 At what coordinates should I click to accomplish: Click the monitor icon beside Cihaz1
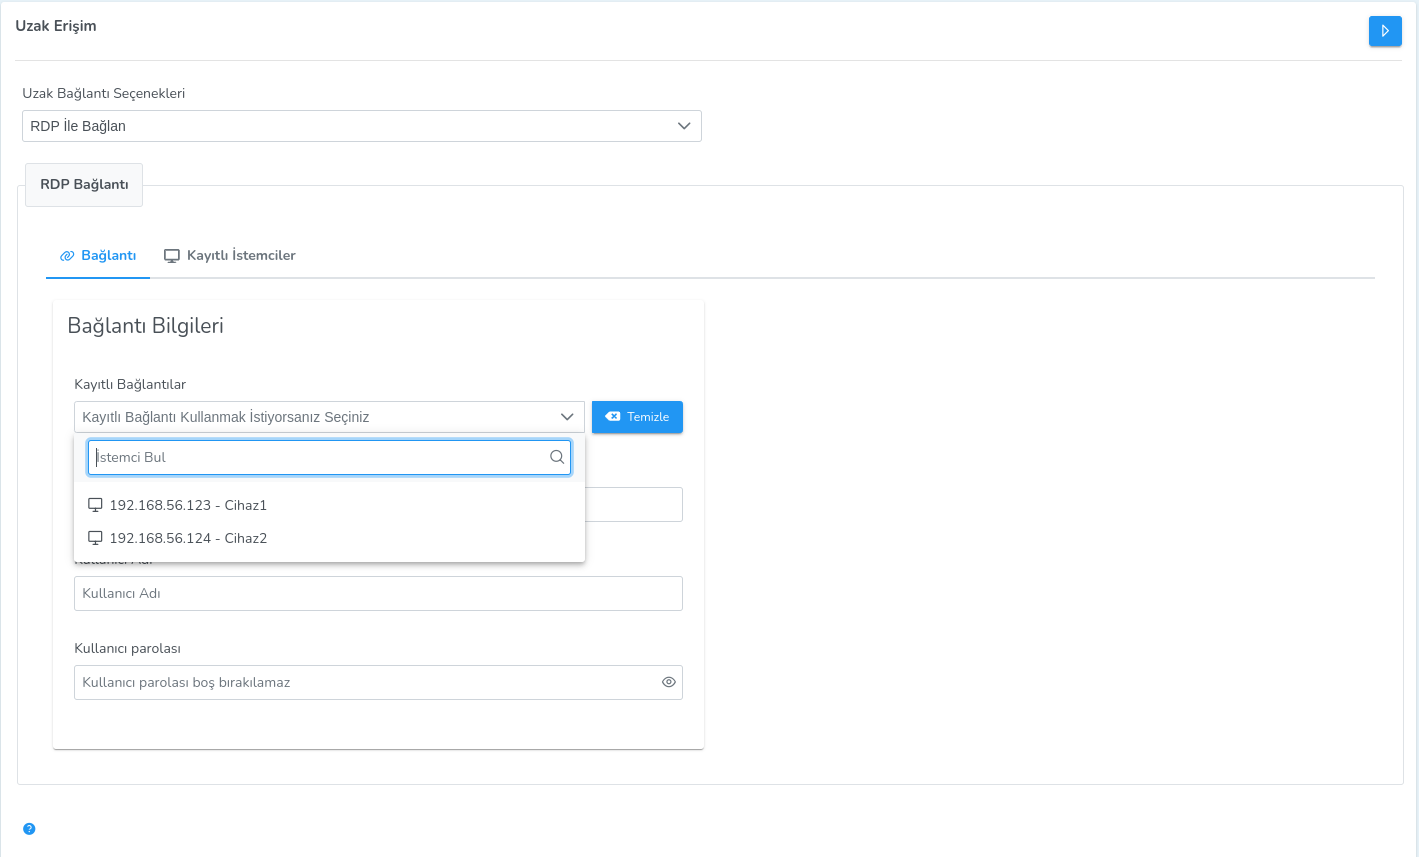point(96,505)
